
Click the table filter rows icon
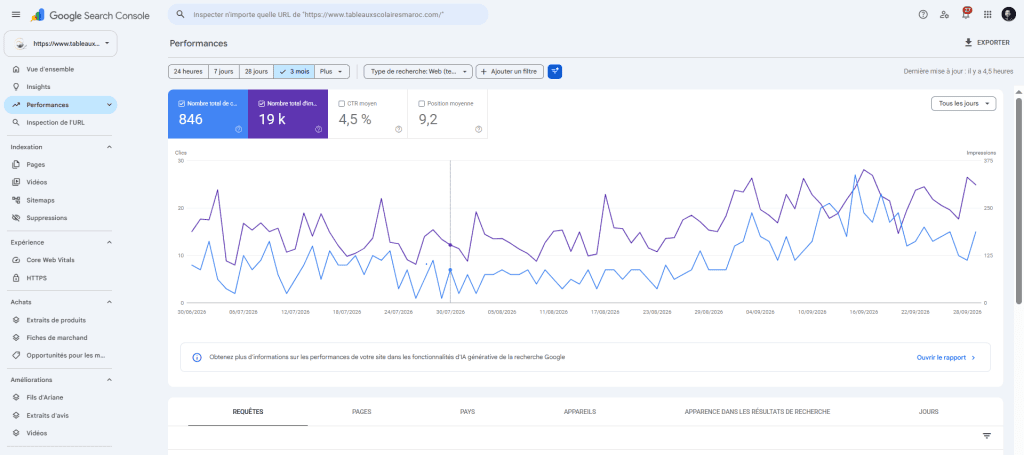click(987, 436)
